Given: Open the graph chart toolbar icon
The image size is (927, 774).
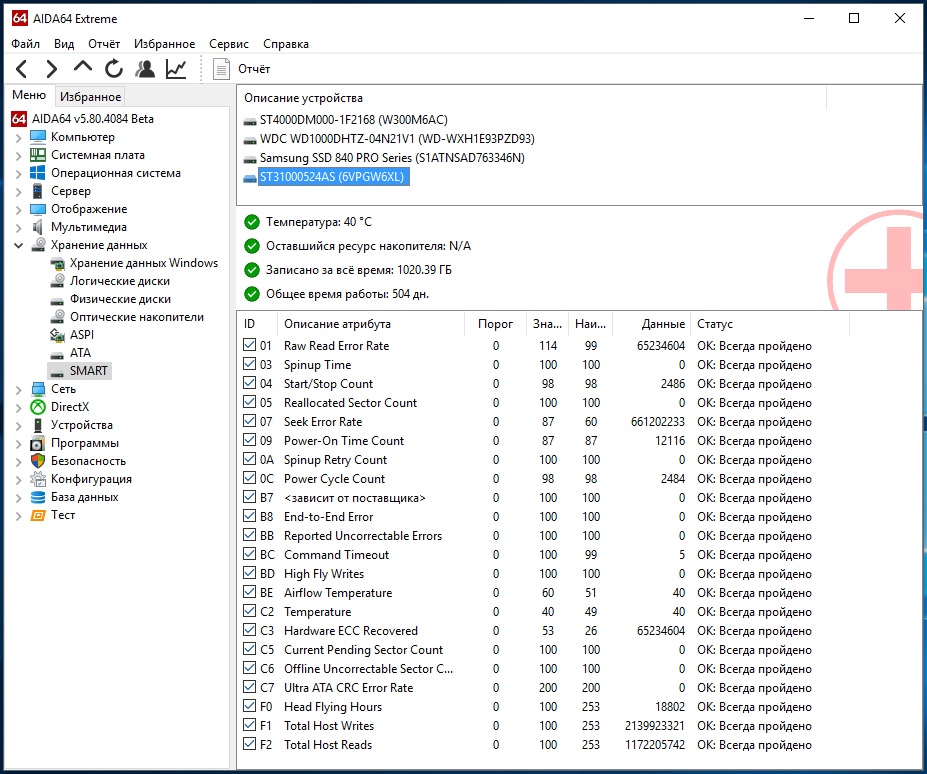Looking at the screenshot, I should tap(176, 69).
